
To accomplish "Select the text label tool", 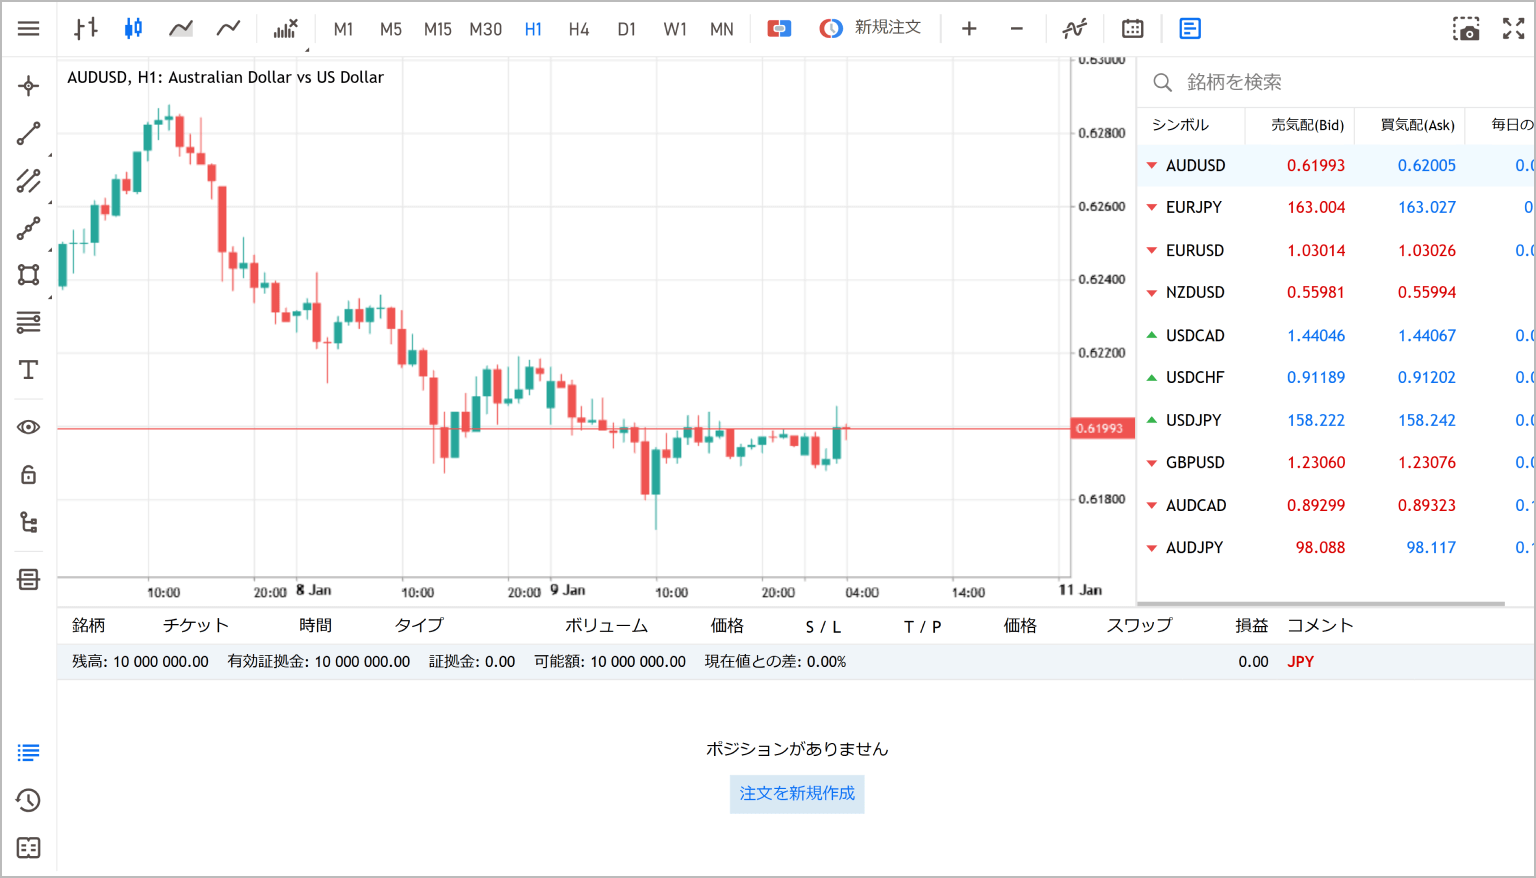I will (x=29, y=370).
